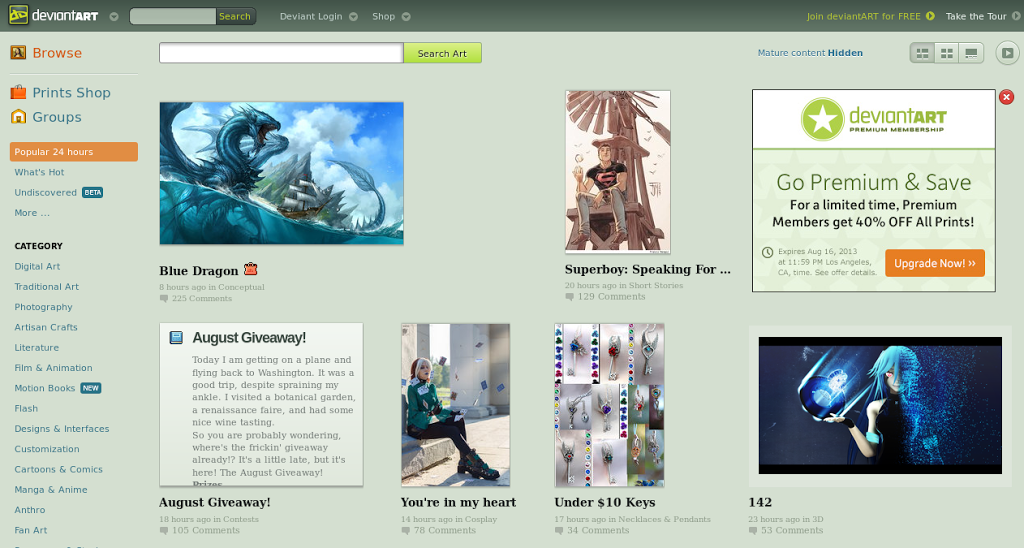
Task: Click the Prints Shop bag icon
Action: pos(18,92)
